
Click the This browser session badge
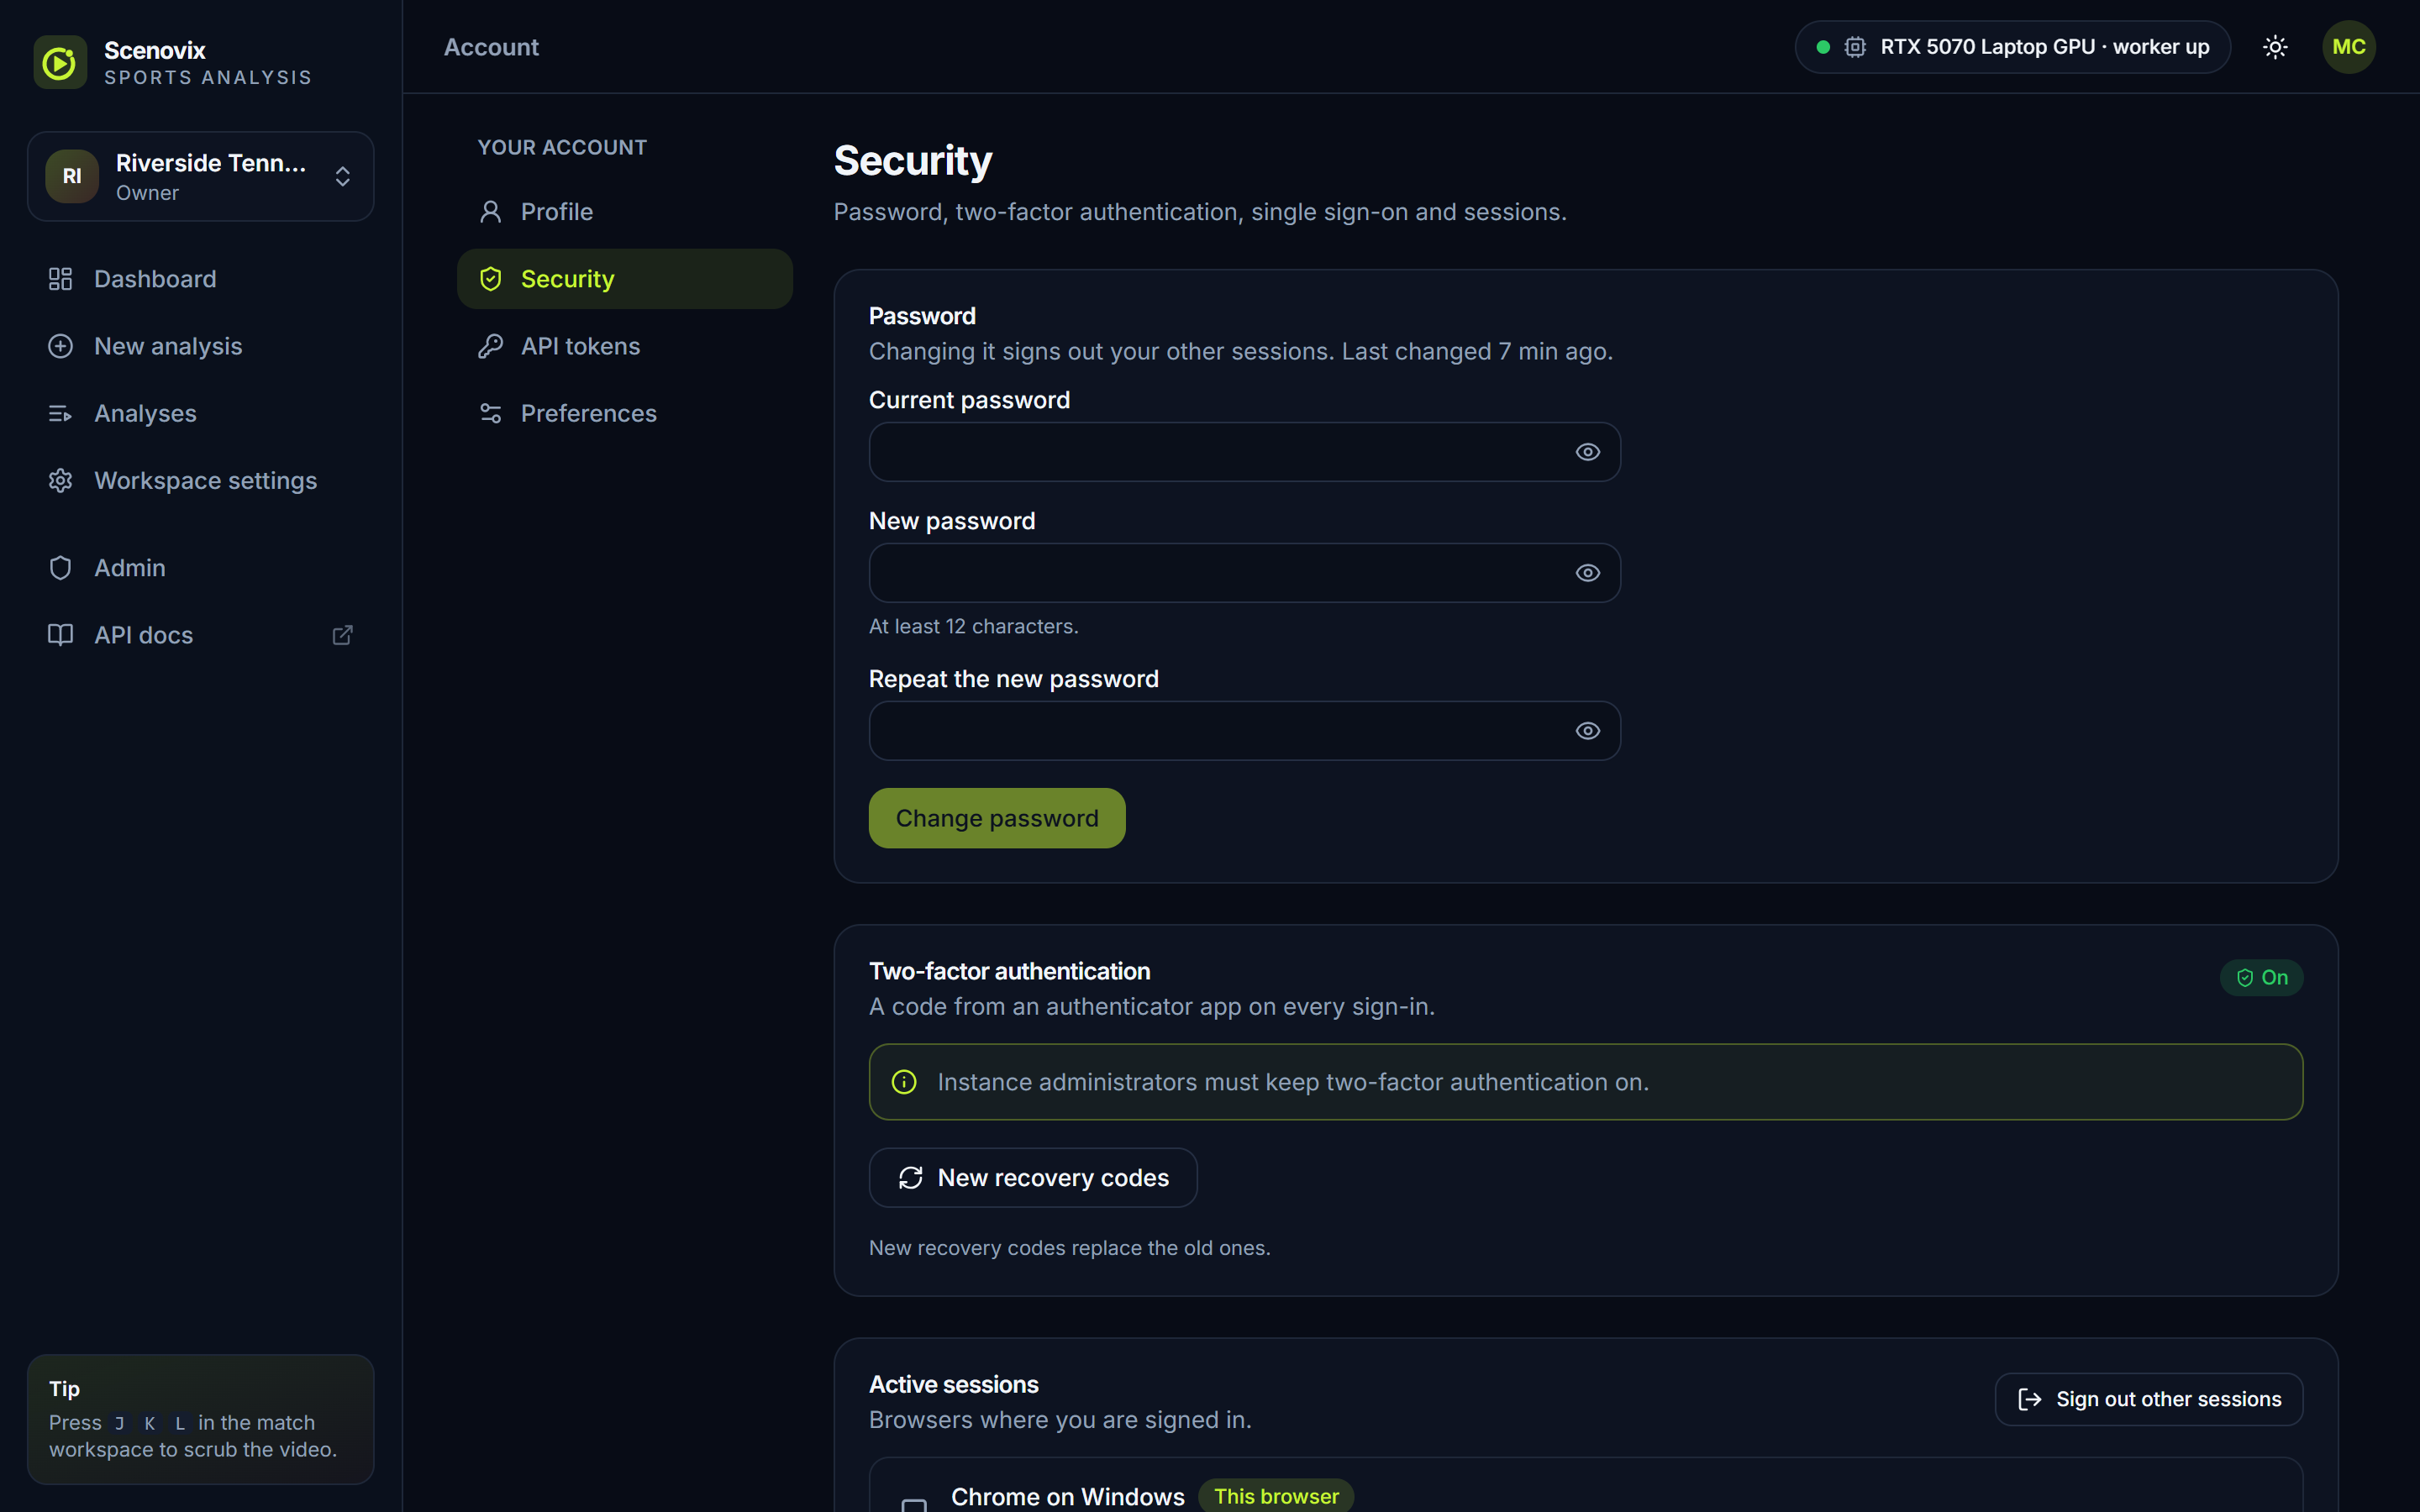click(x=1276, y=1496)
